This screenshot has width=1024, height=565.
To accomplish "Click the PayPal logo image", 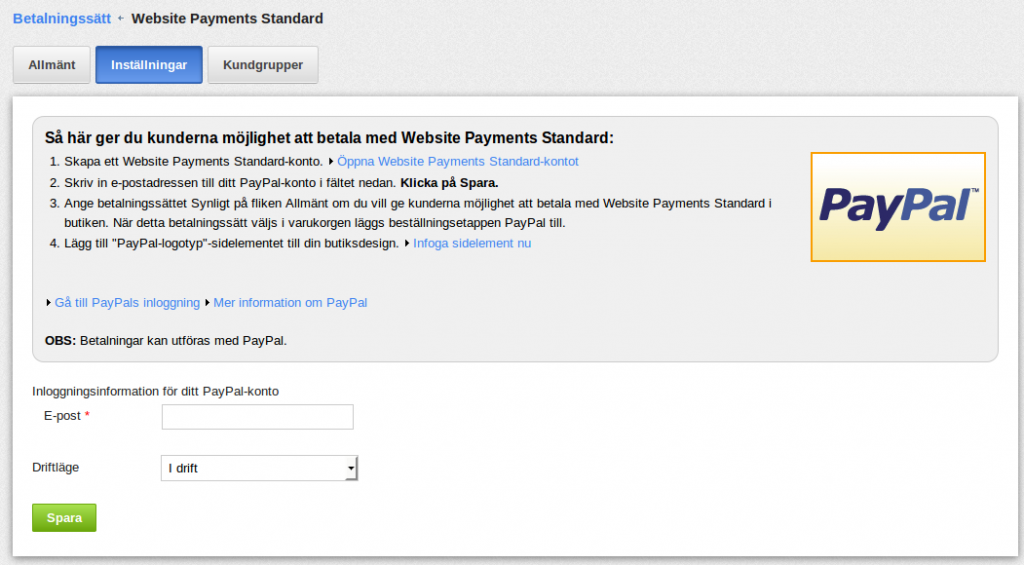I will pyautogui.click(x=898, y=207).
